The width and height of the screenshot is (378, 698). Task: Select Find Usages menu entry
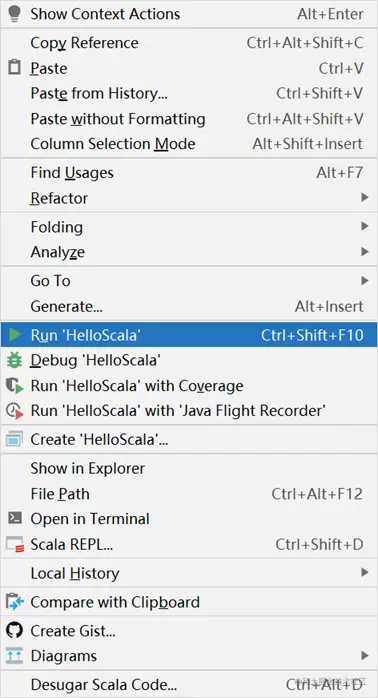click(189, 173)
